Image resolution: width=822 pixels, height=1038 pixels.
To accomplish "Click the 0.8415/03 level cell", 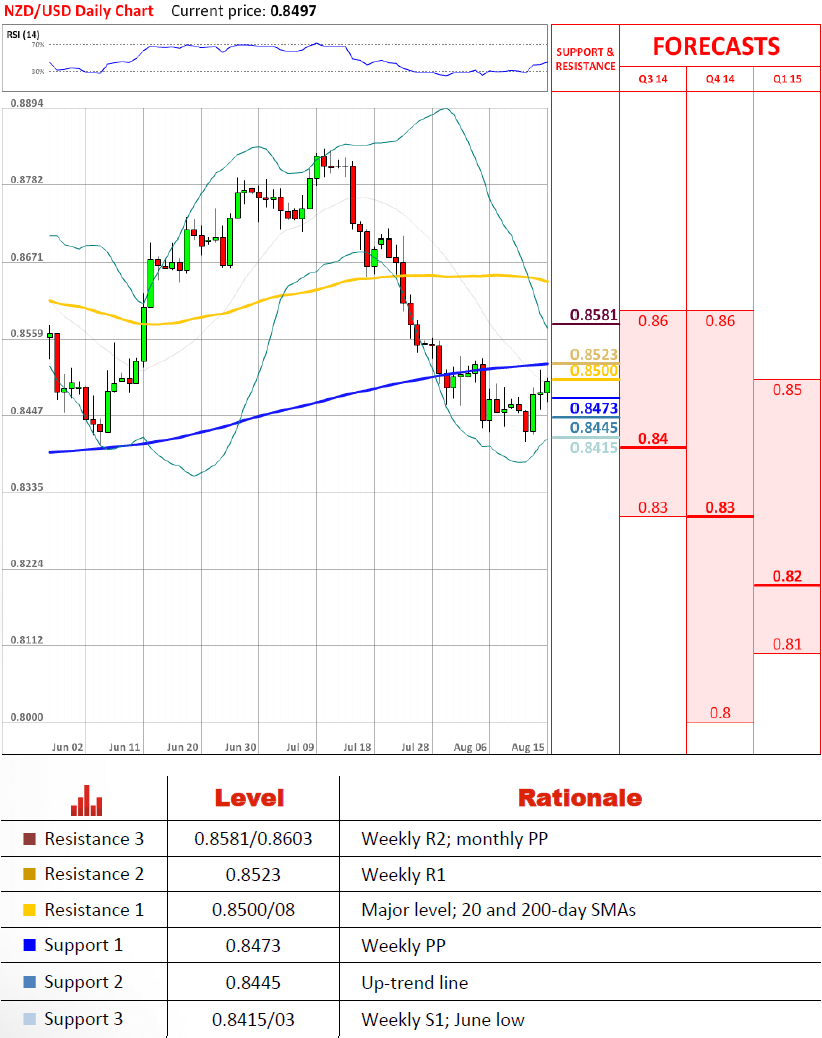I will [253, 1019].
